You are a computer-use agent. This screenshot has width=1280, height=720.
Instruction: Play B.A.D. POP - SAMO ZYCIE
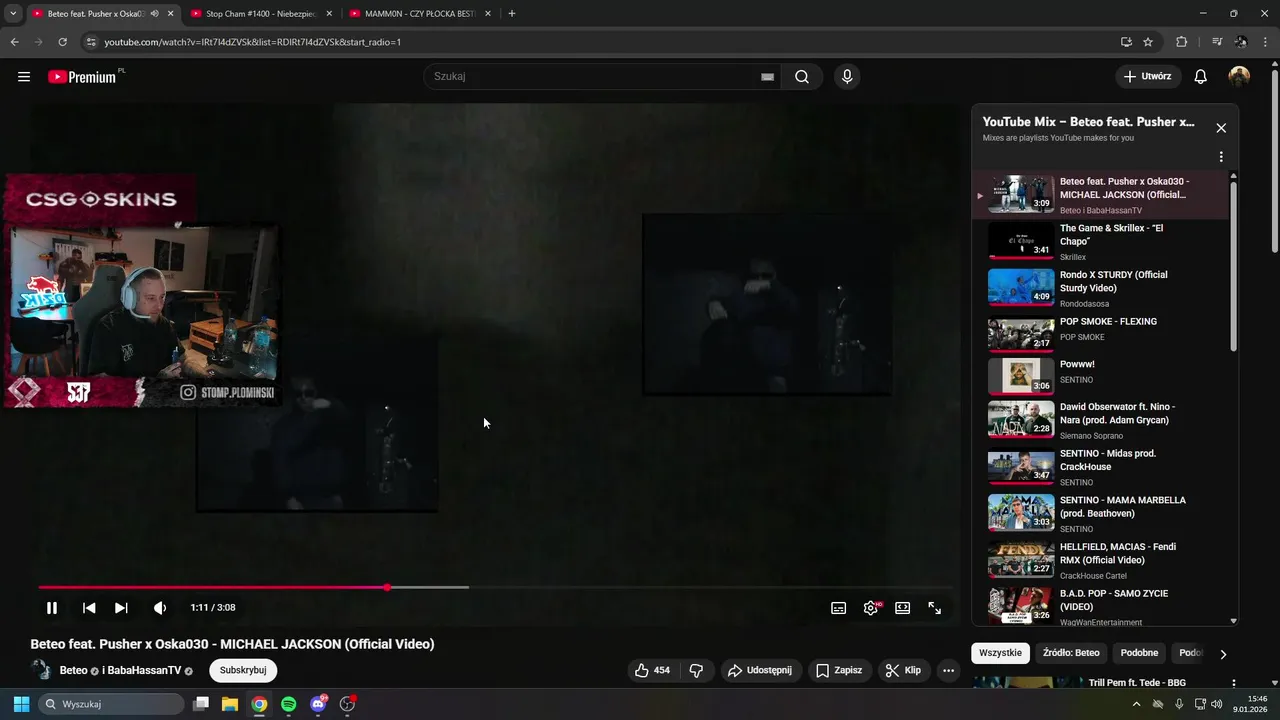pos(1100,605)
